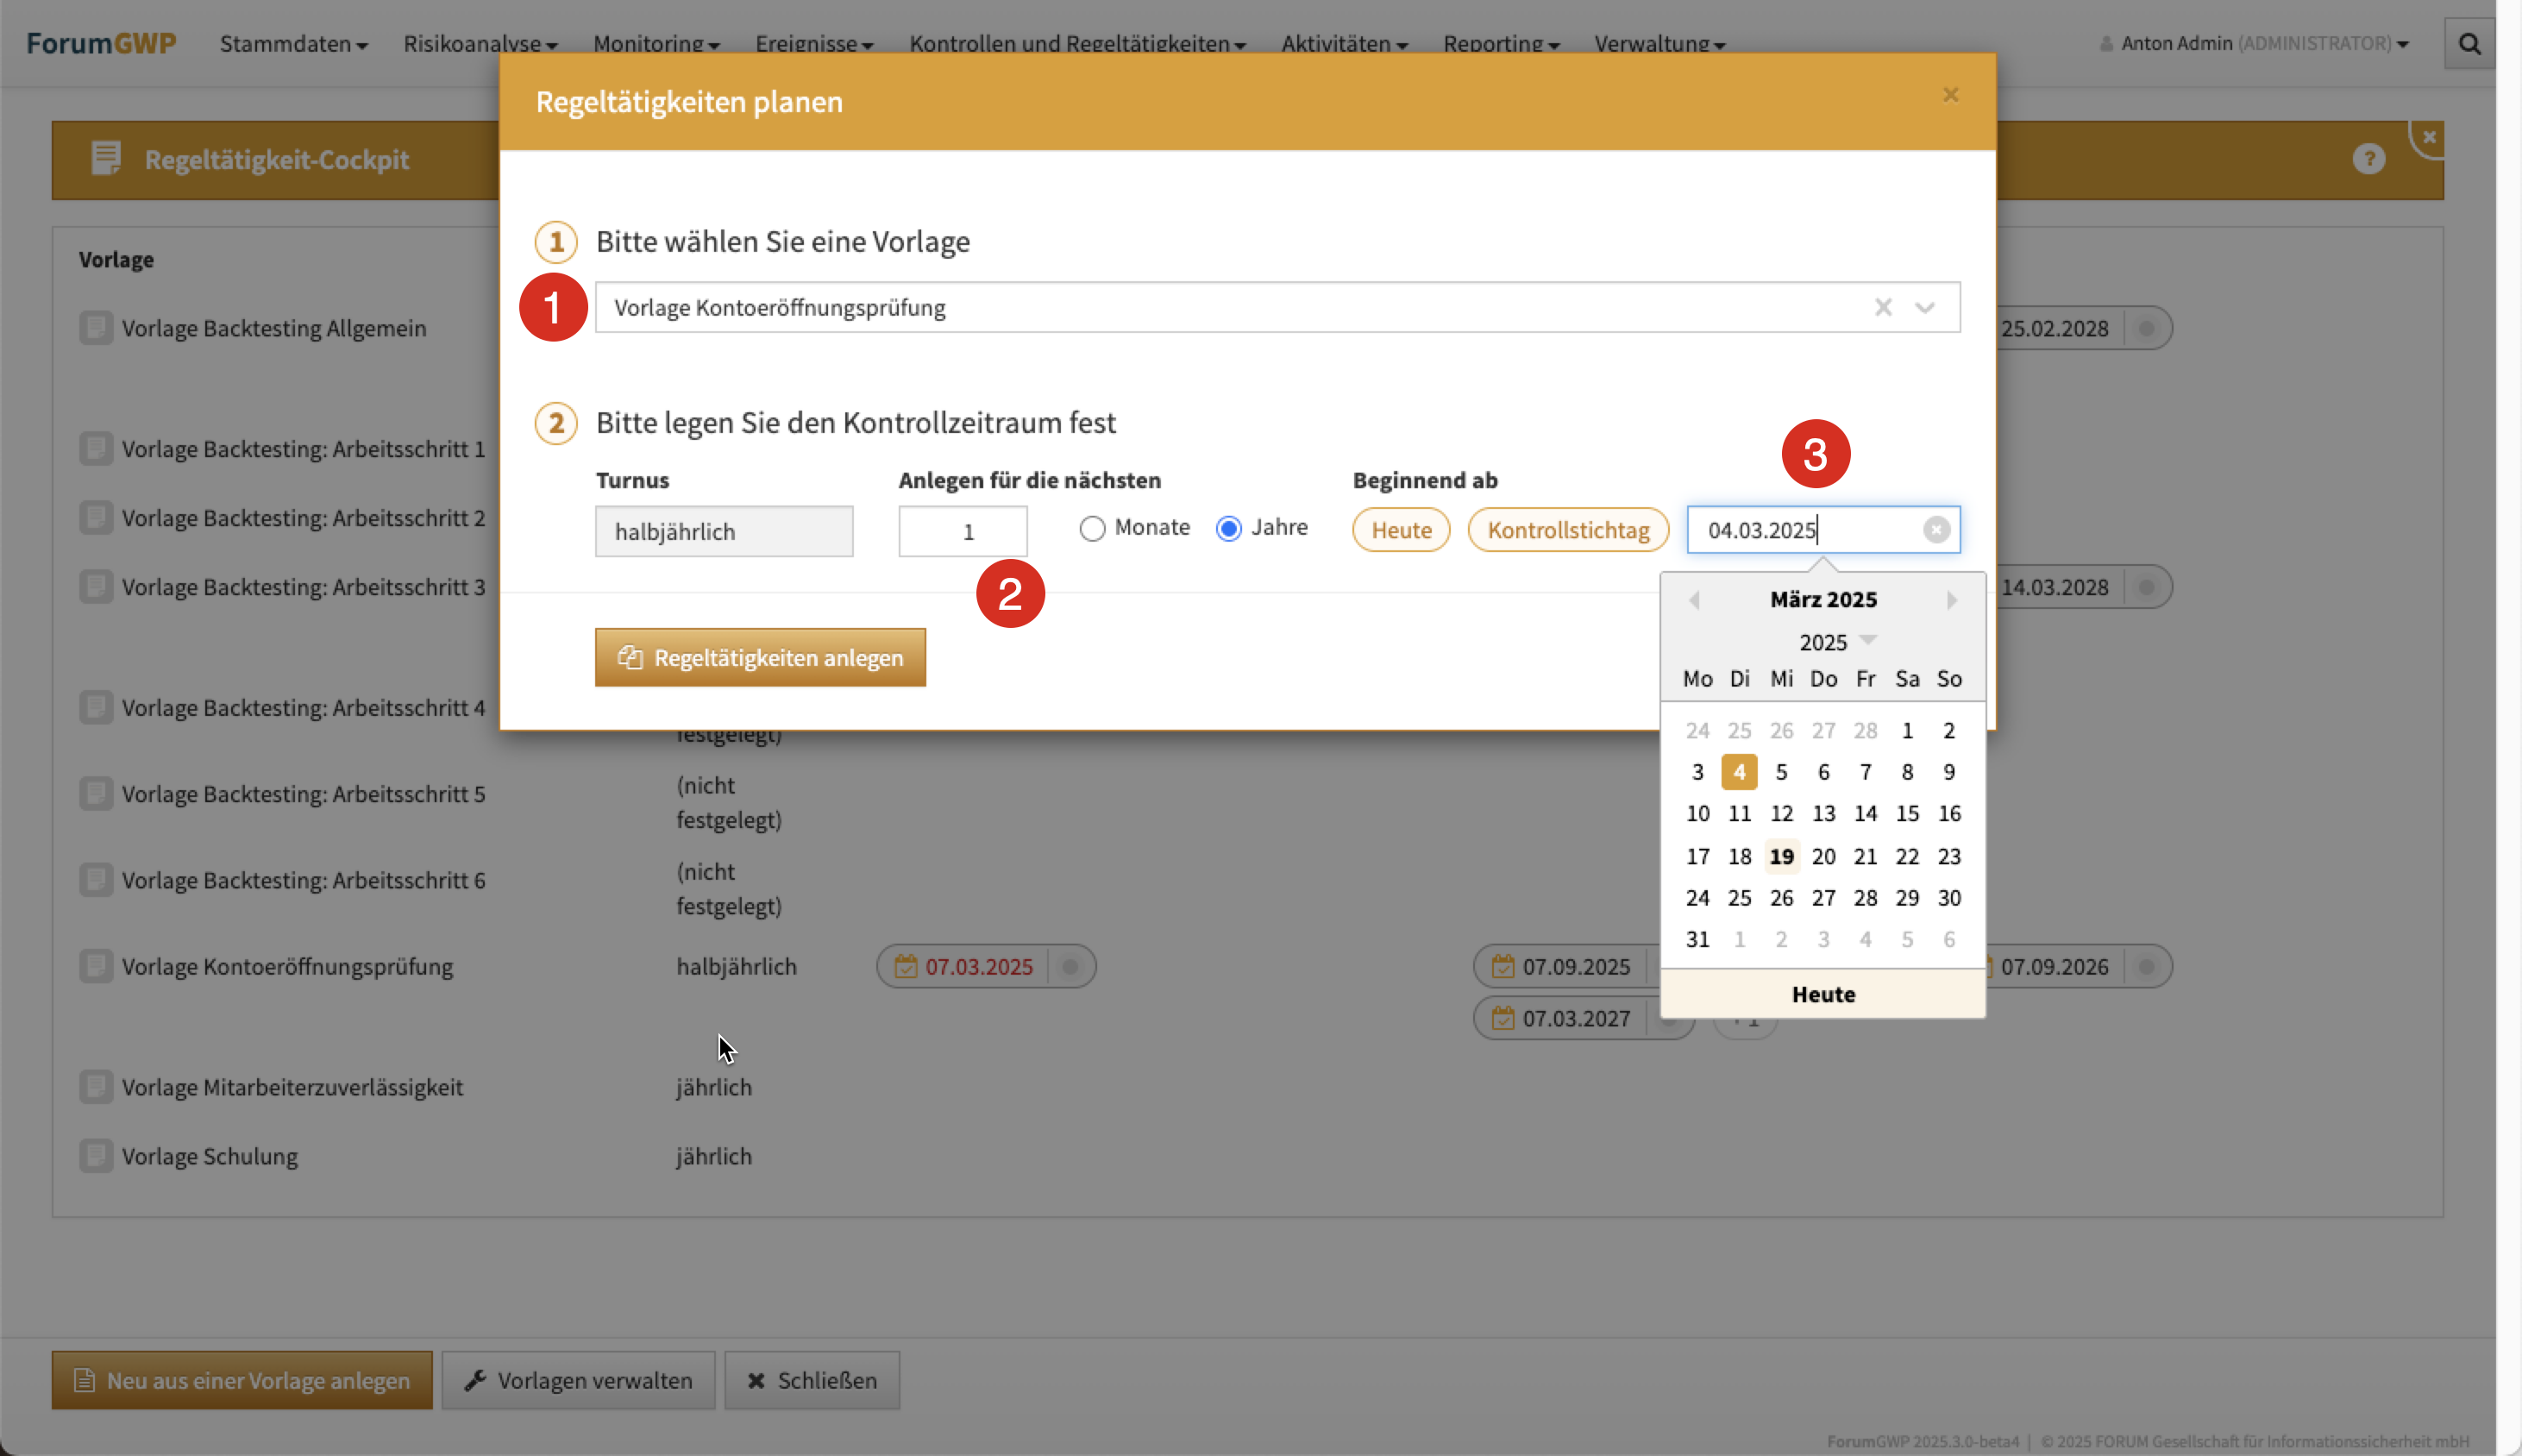2522x1456 pixels.
Task: Expand the Vorlage selection dropdown chevron
Action: (1925, 307)
